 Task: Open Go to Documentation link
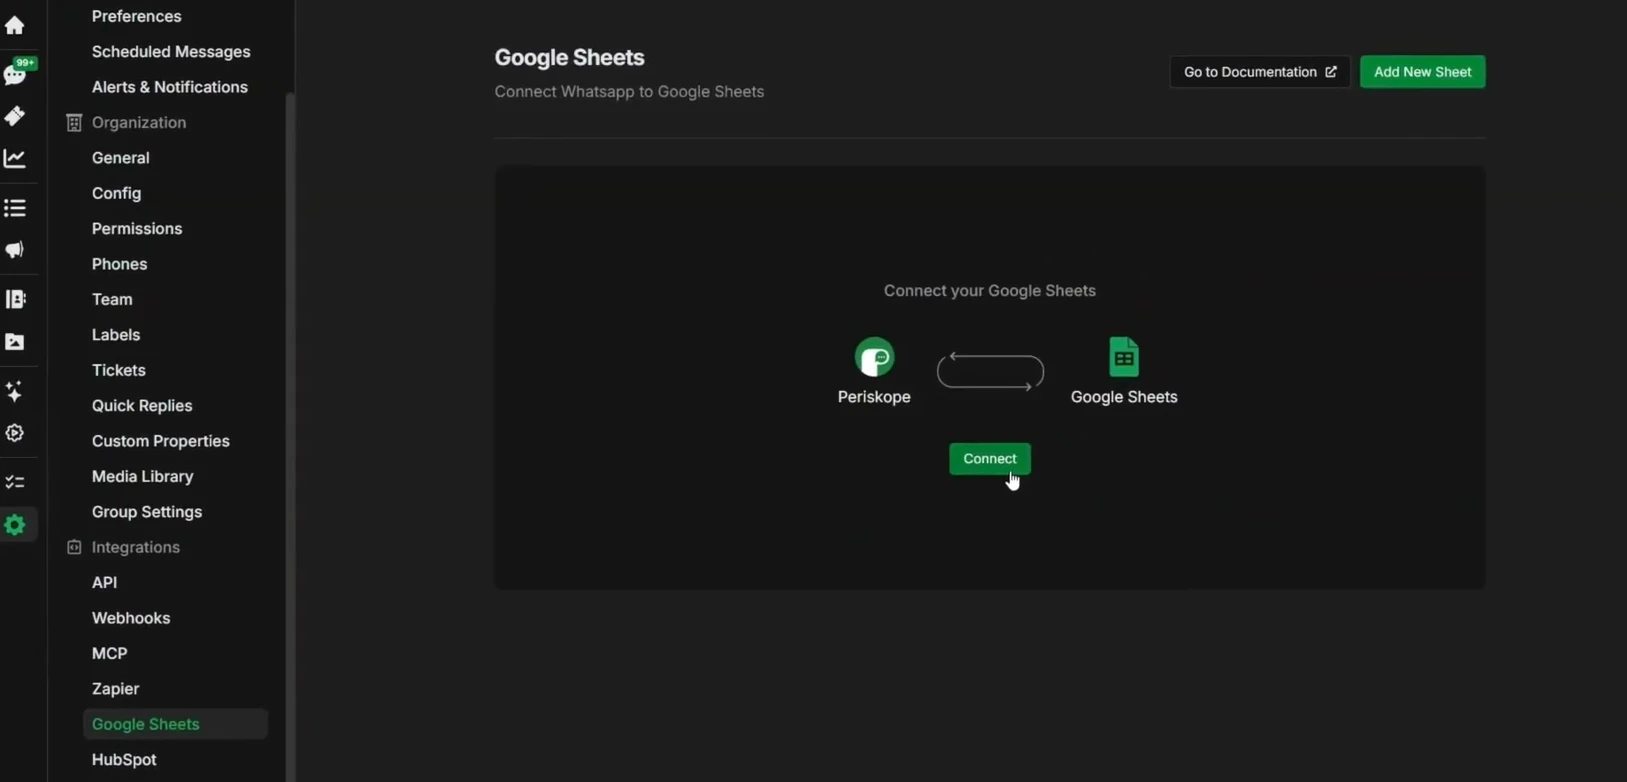point(1260,72)
